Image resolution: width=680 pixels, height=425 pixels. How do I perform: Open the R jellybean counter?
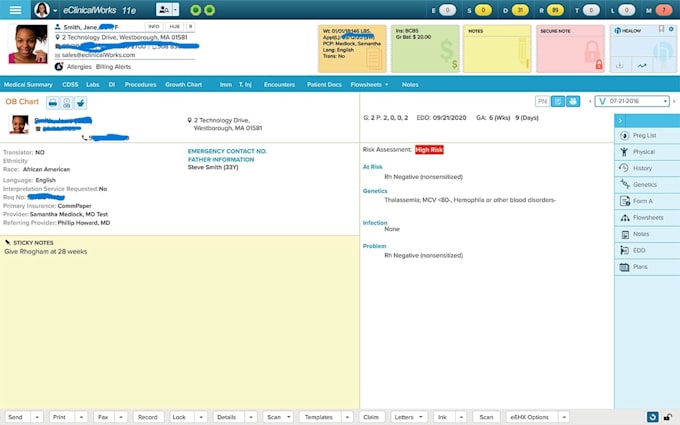click(556, 10)
